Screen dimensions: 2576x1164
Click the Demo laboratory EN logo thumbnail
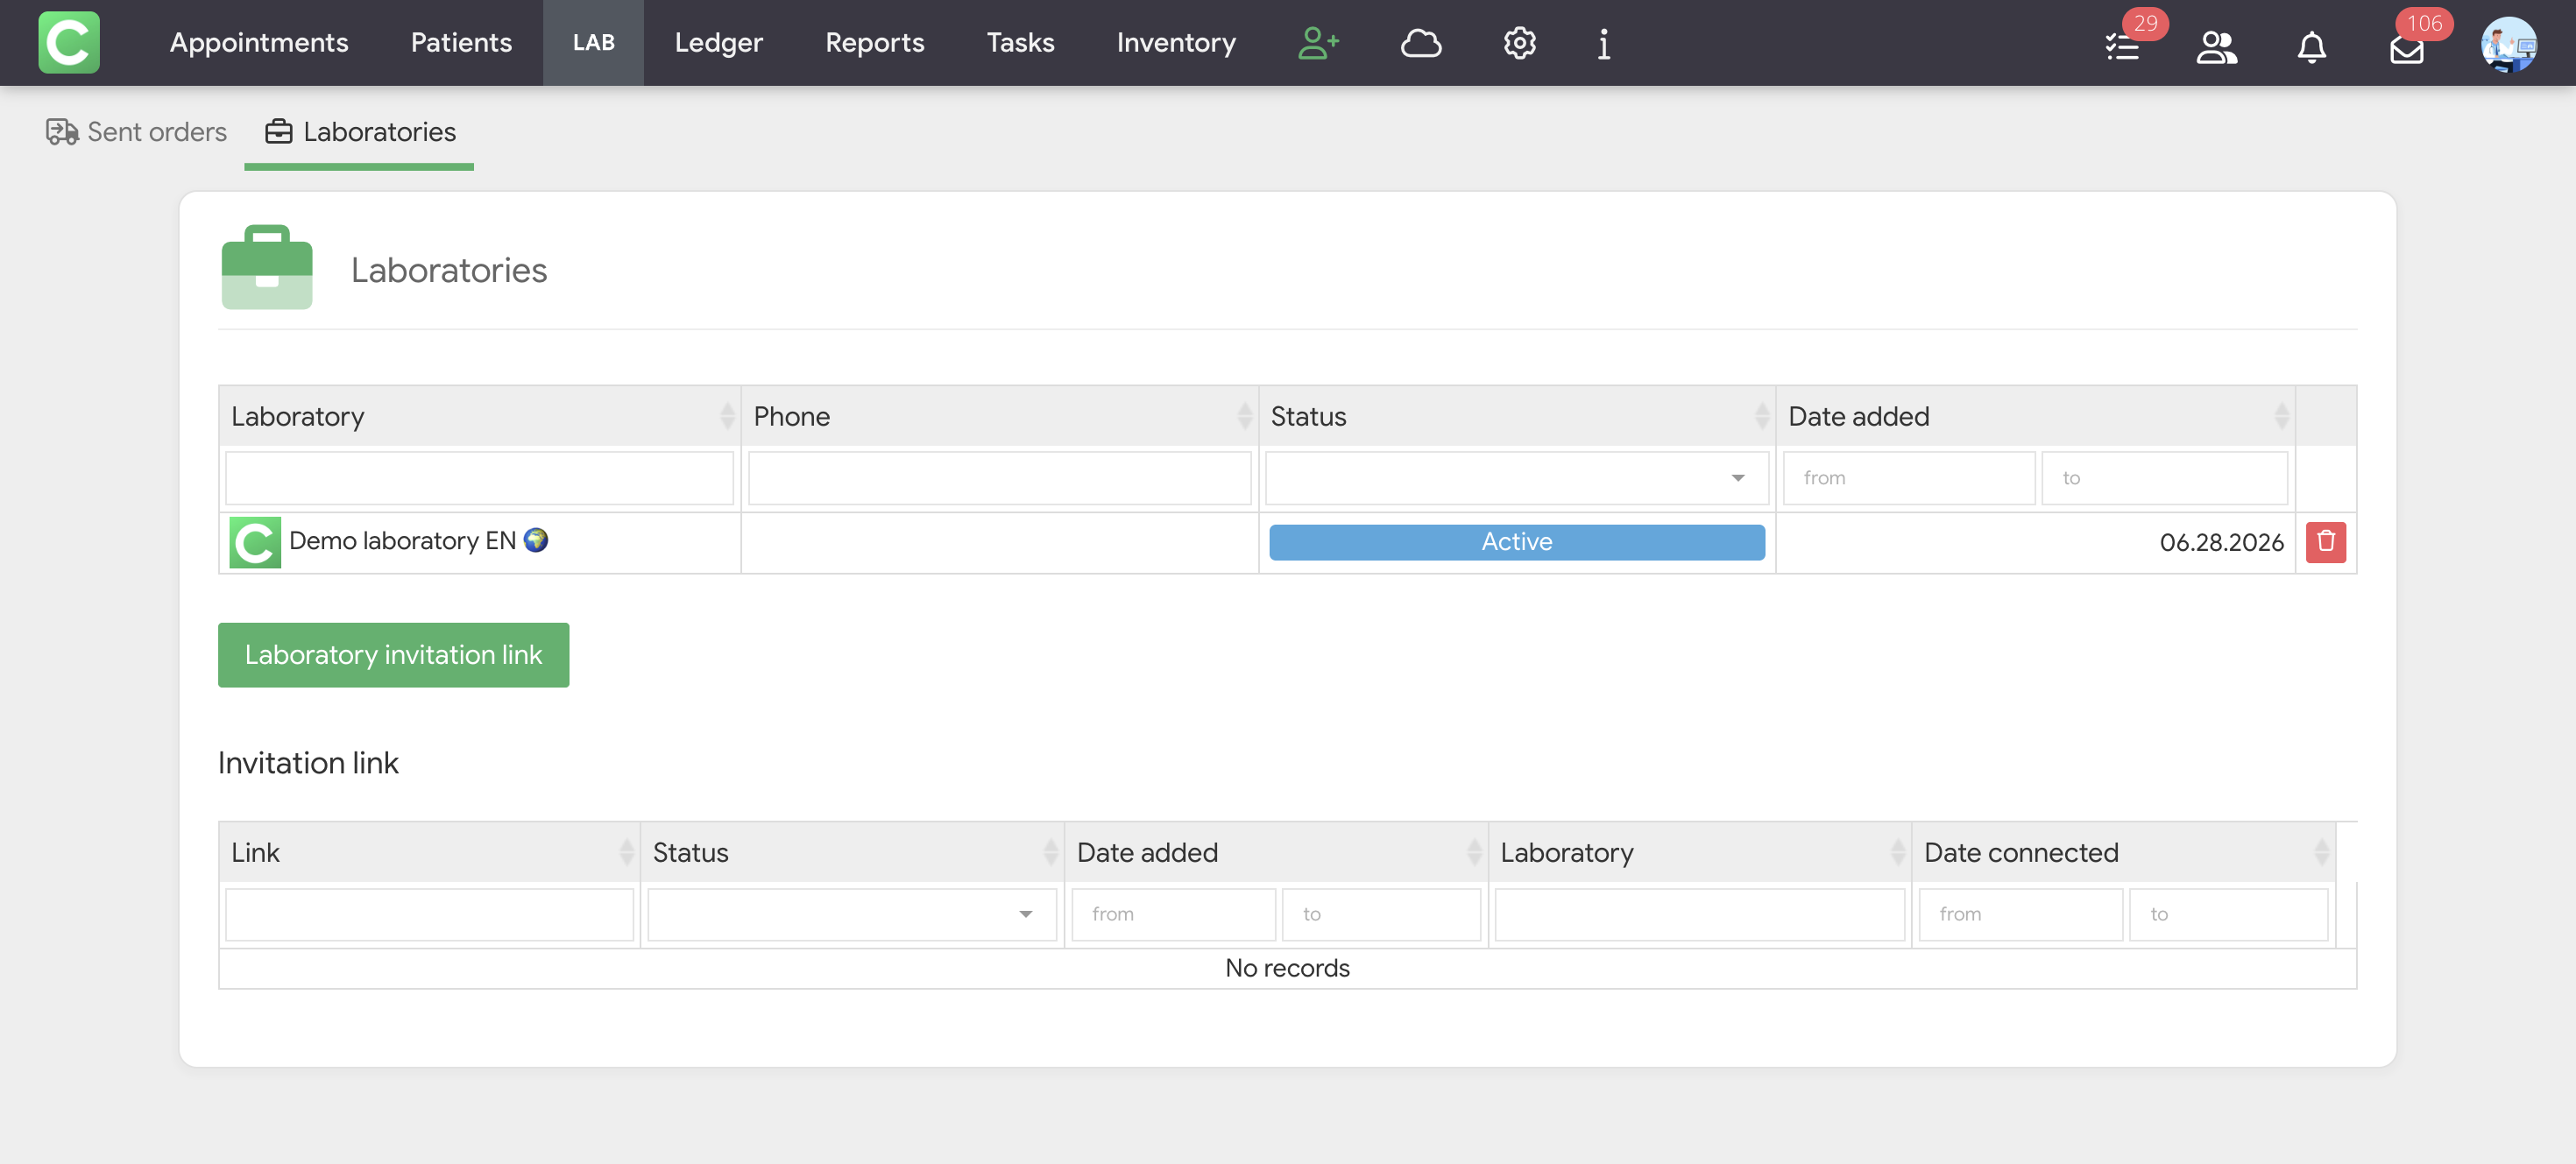pyautogui.click(x=255, y=542)
